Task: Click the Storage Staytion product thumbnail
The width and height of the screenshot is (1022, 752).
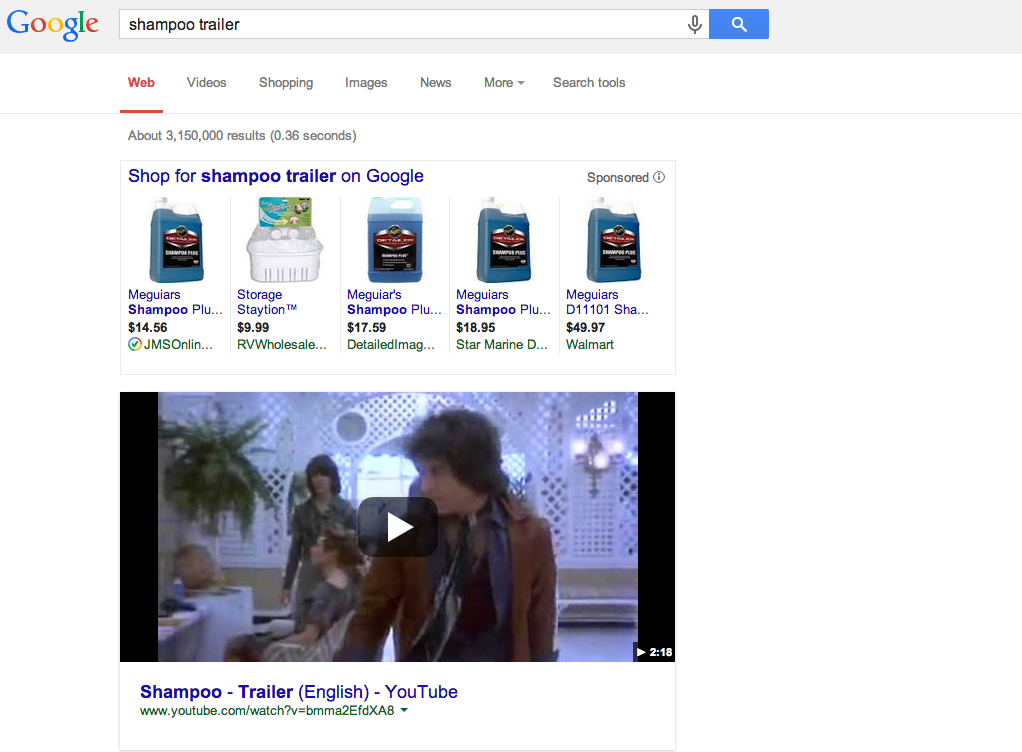Action: [x=285, y=240]
